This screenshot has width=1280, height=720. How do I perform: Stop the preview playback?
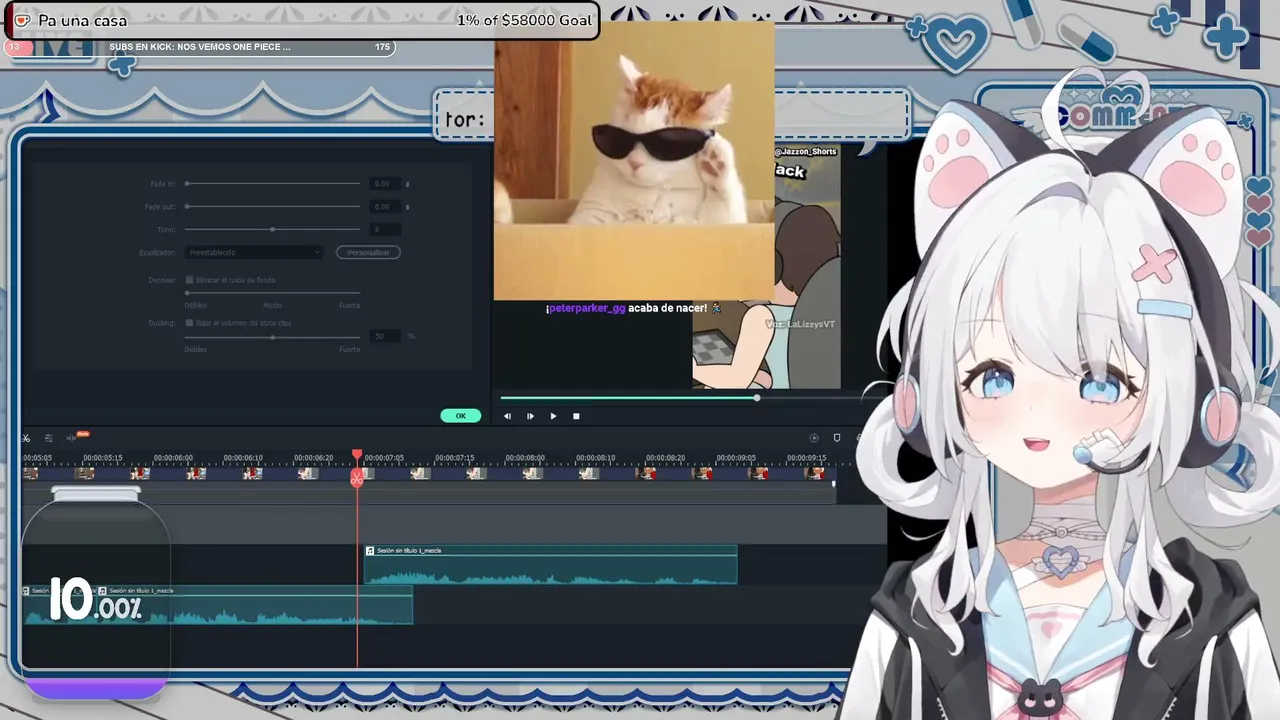point(576,416)
